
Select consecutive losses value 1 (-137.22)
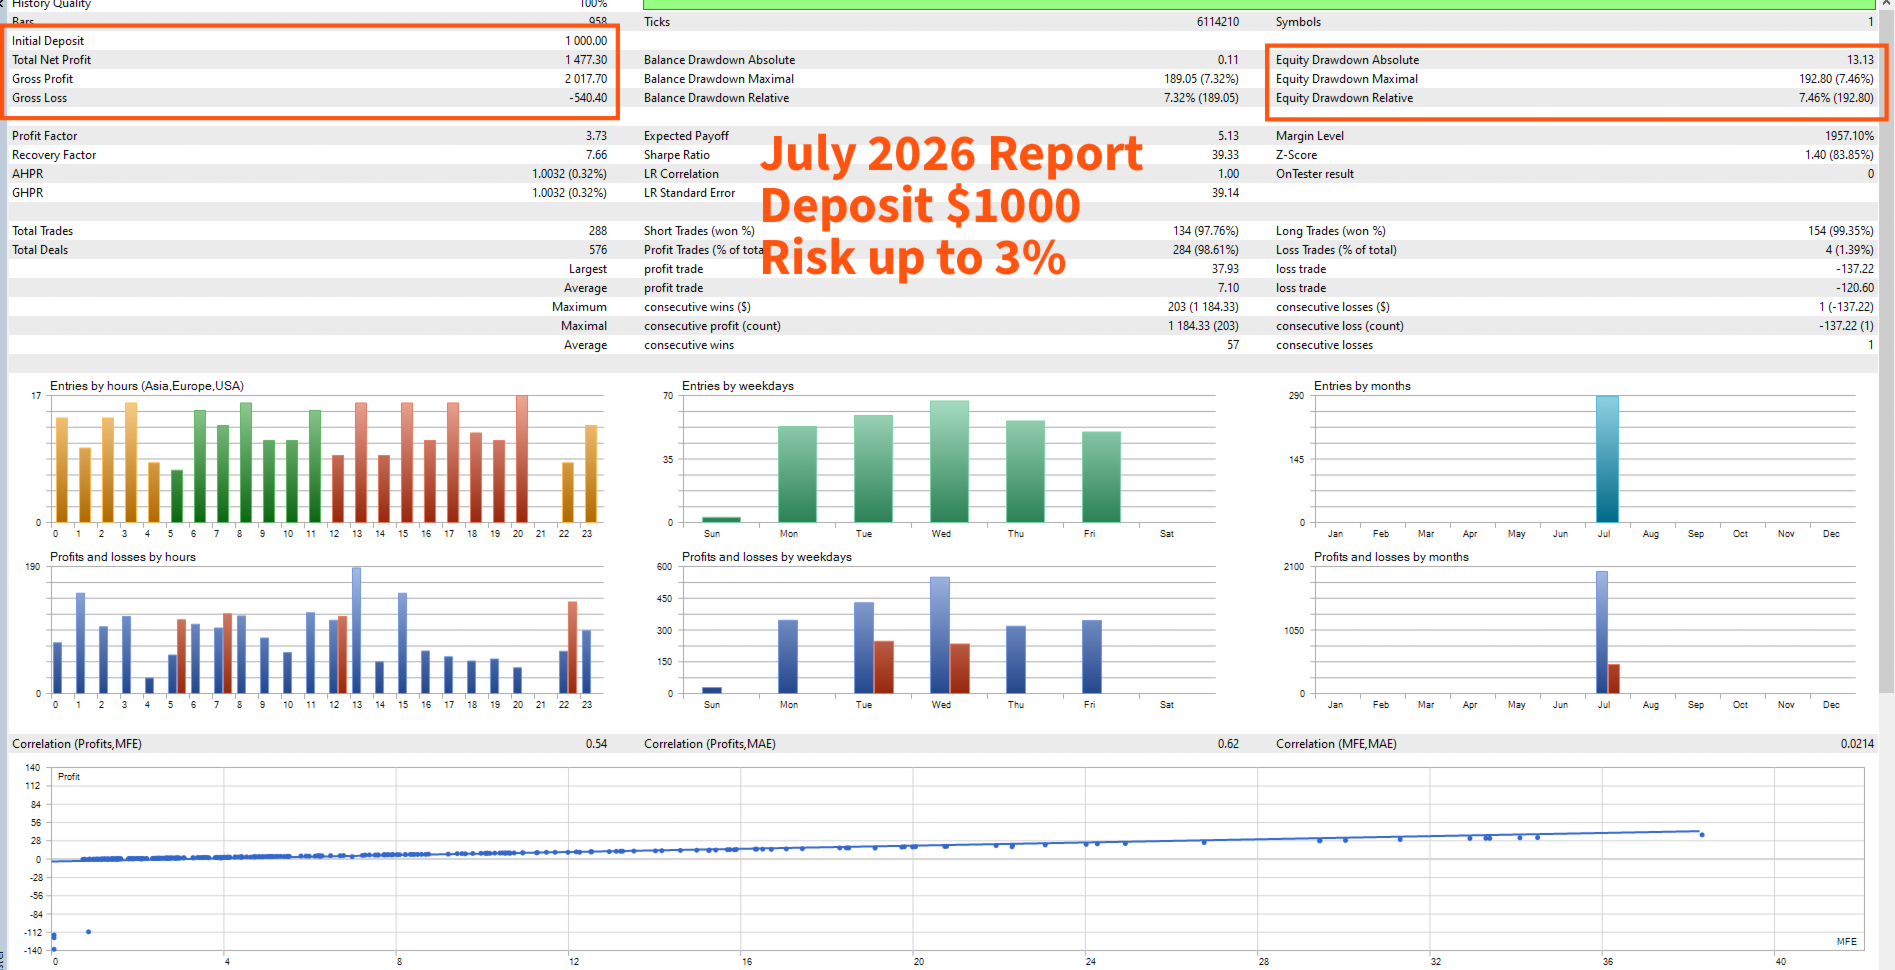pyautogui.click(x=1846, y=307)
